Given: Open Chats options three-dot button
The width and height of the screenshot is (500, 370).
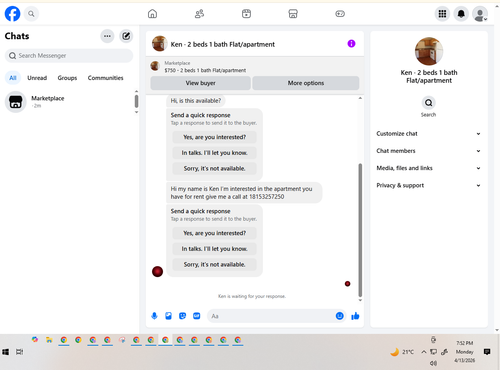Looking at the screenshot, I should click(107, 36).
